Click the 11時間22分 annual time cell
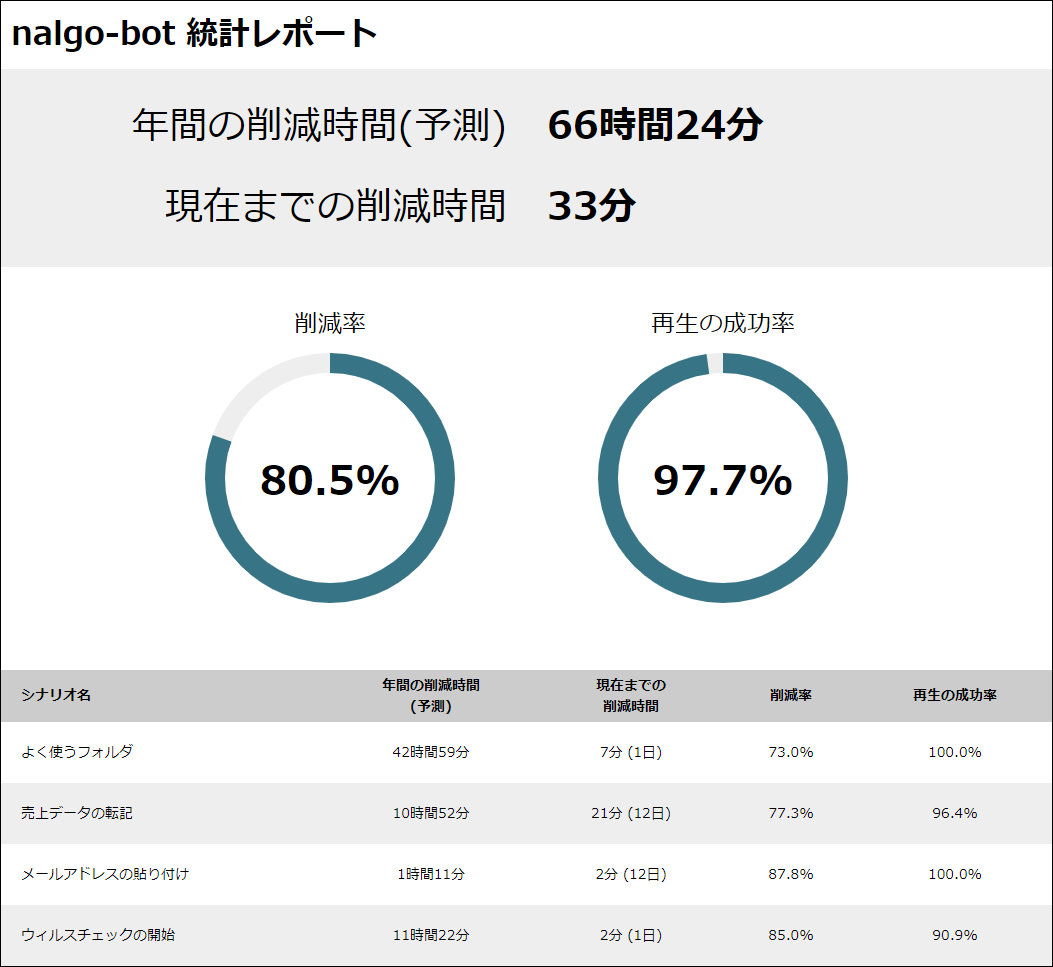Screen dimensions: 1053x967 click(431, 935)
